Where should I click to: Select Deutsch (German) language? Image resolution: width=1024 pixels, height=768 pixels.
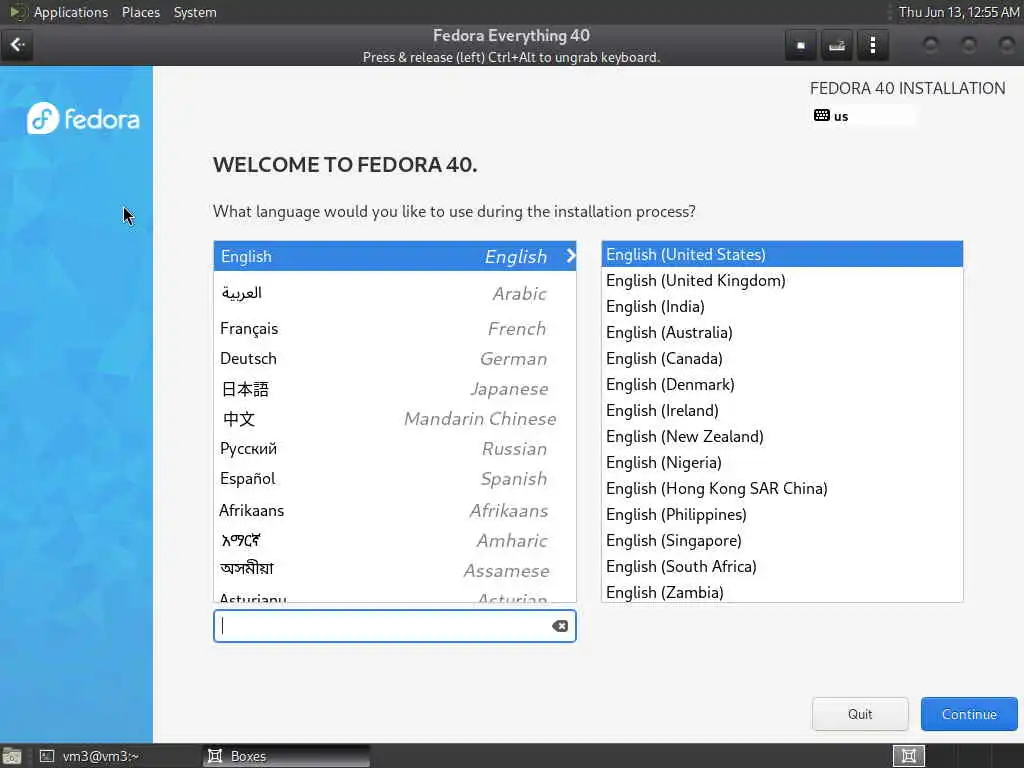(395, 359)
